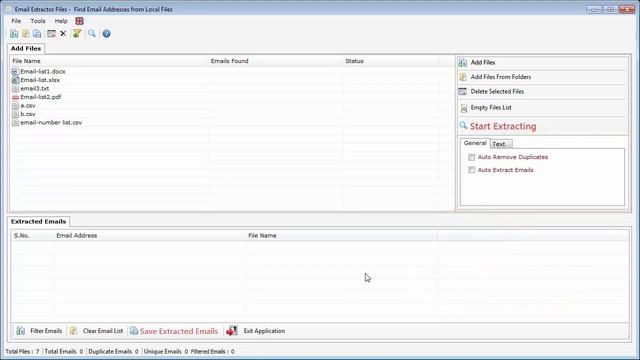Click the email3.txt file icon
640x360 pixels.
click(x=15, y=89)
